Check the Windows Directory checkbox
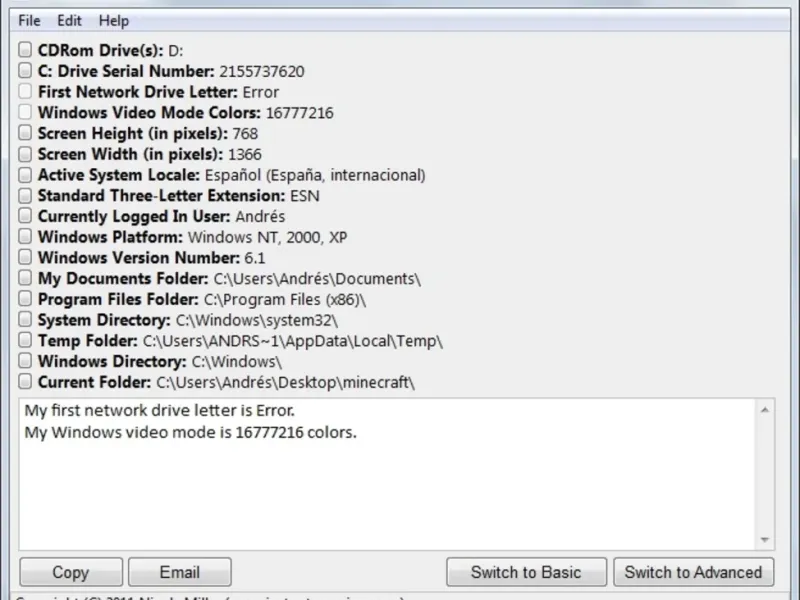 click(25, 361)
